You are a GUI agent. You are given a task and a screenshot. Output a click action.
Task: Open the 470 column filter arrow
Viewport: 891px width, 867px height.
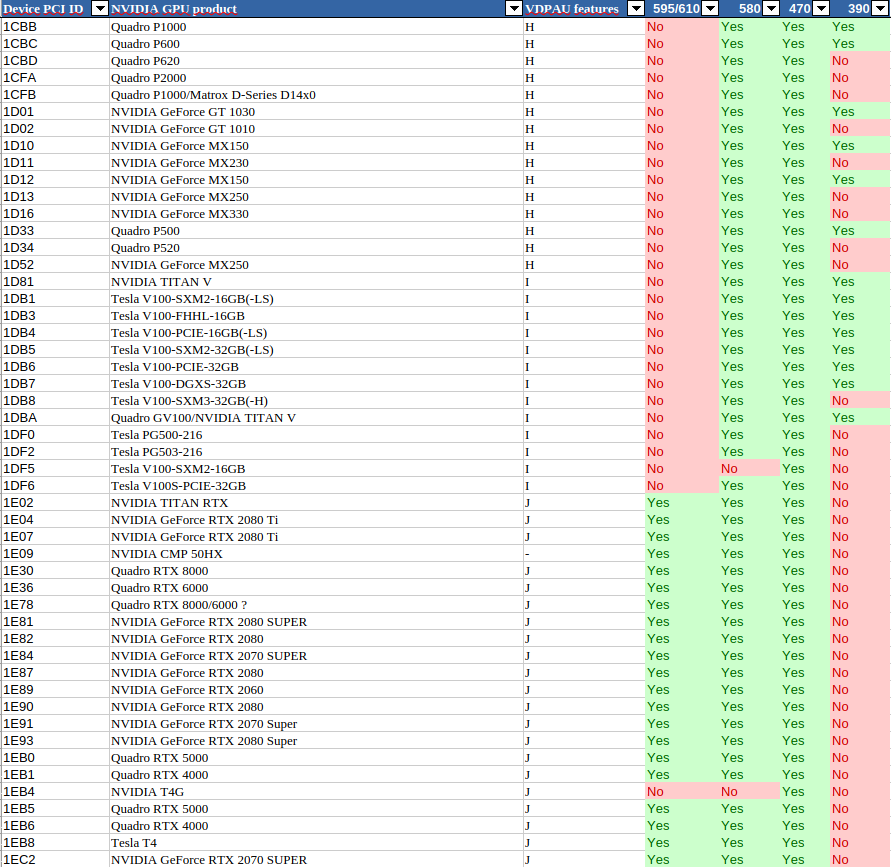[x=821, y=8]
